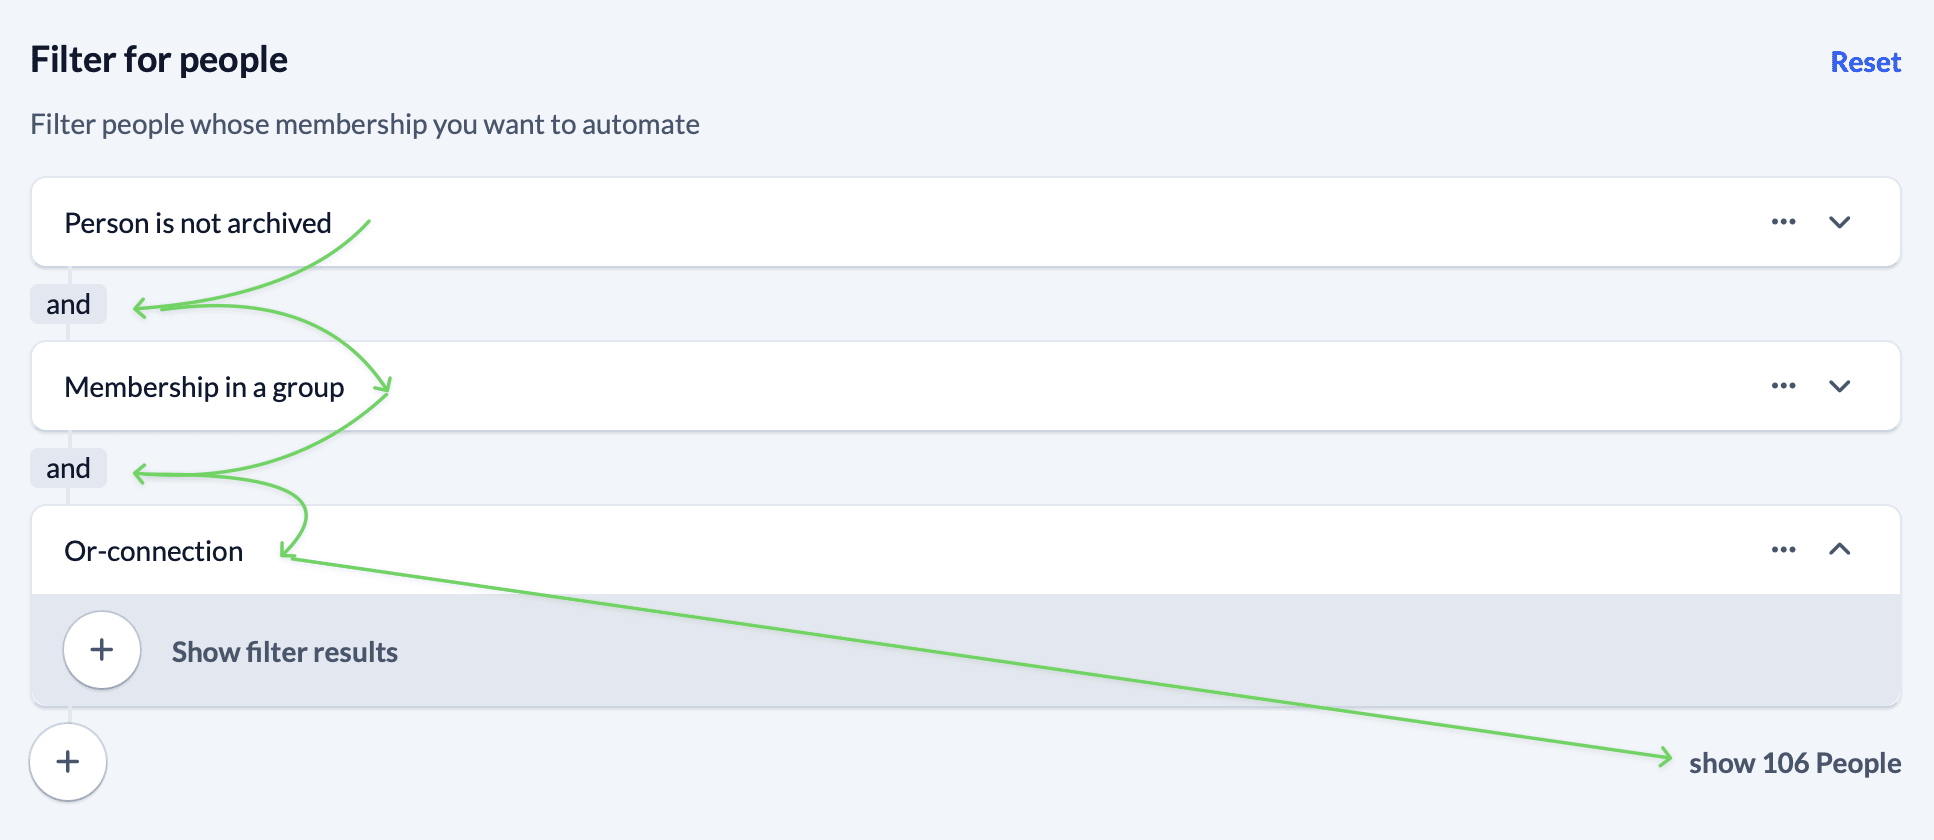Click the first "and" connector badge

point(68,304)
